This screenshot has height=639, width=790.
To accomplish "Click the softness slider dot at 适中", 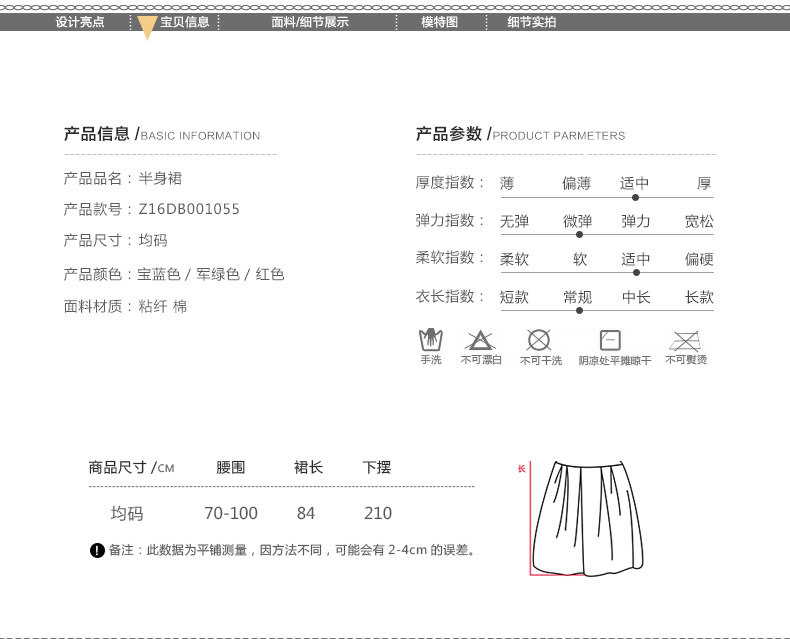I will coord(636,272).
